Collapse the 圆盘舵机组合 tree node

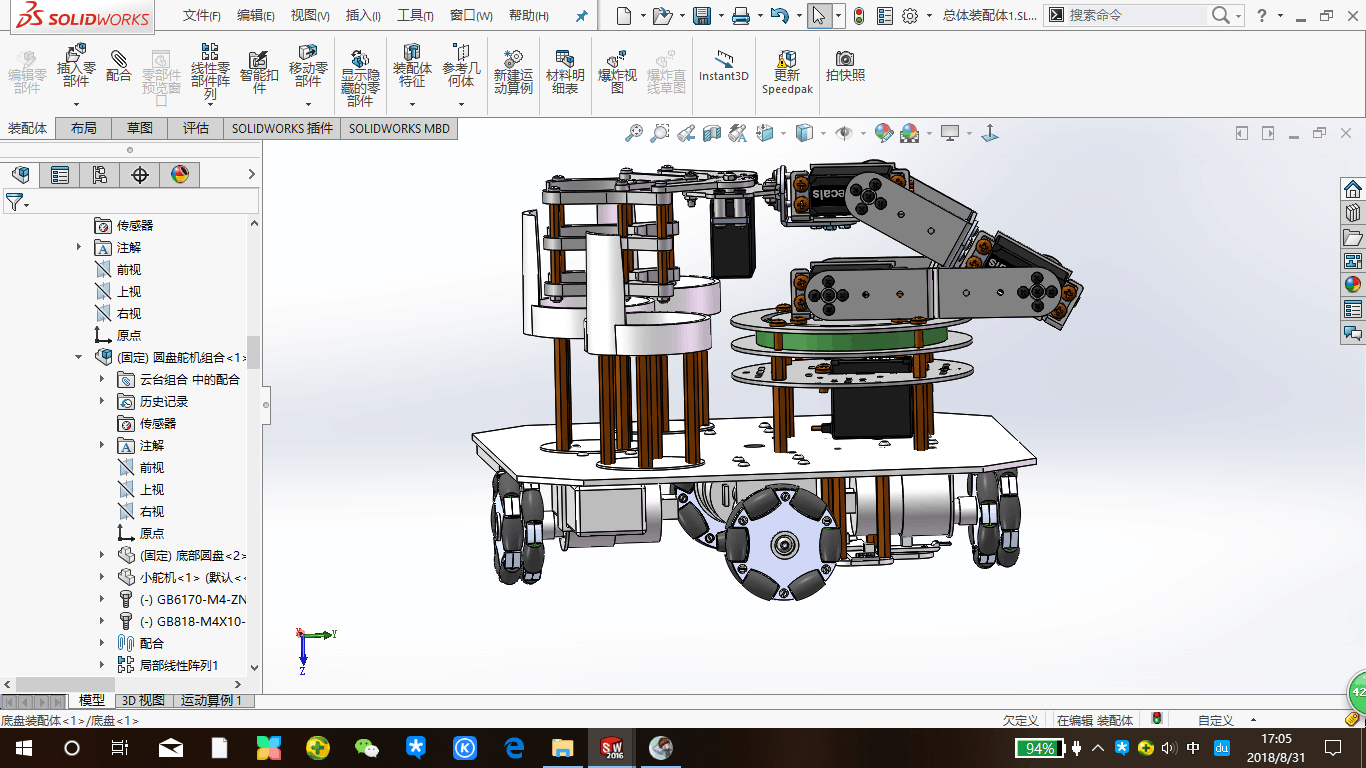click(79, 357)
